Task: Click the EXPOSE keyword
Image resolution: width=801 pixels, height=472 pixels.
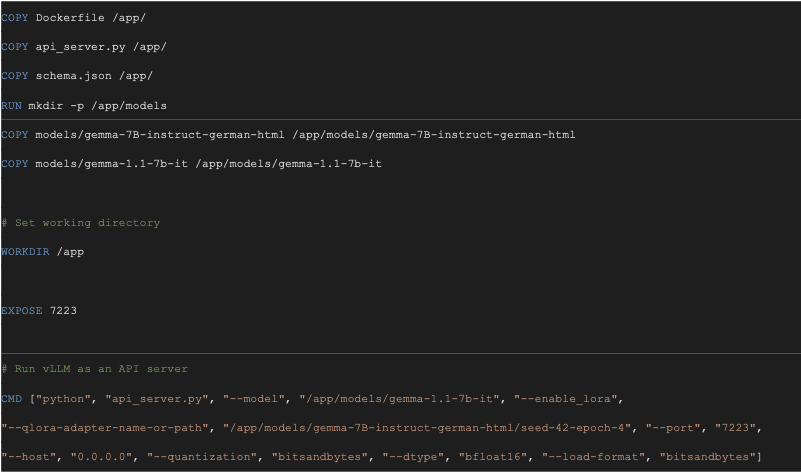Action: click(x=22, y=311)
